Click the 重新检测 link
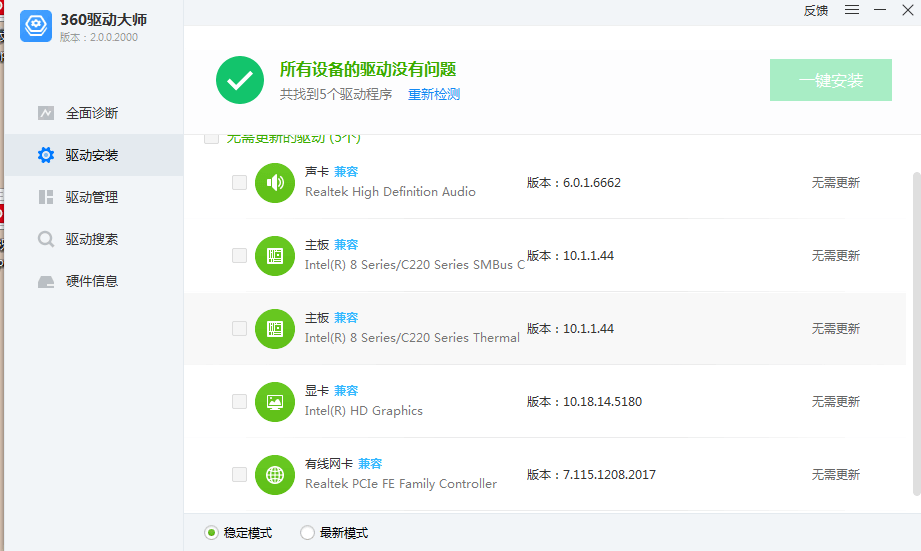Image resolution: width=921 pixels, height=551 pixels. [434, 95]
